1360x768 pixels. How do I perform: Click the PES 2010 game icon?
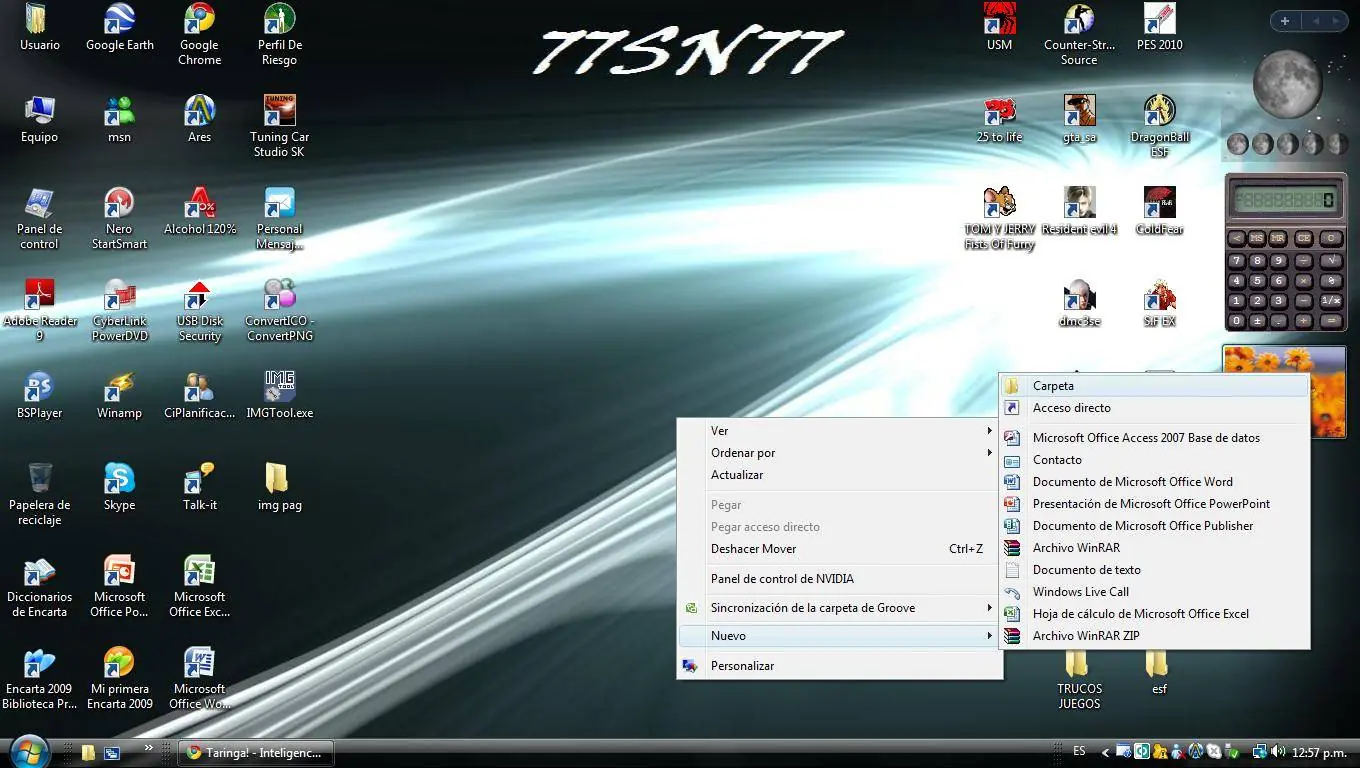[x=1159, y=27]
